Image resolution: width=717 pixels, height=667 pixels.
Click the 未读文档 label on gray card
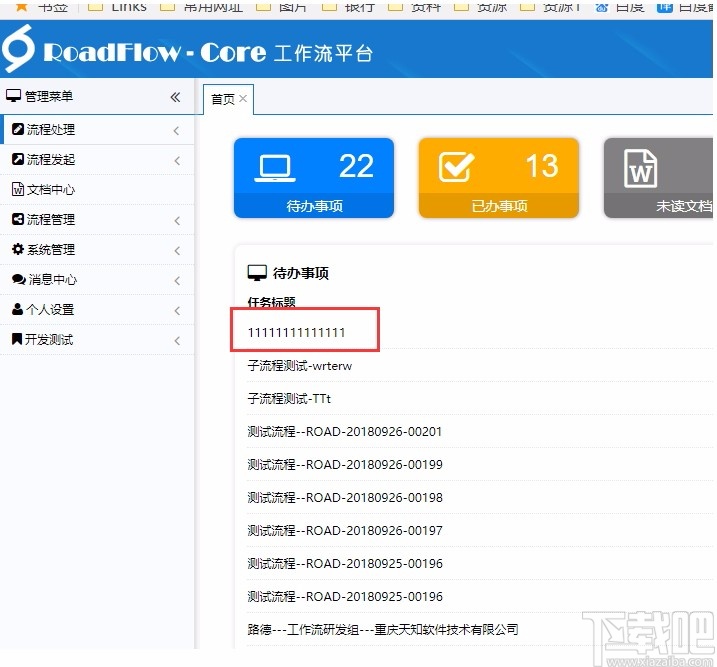click(685, 206)
